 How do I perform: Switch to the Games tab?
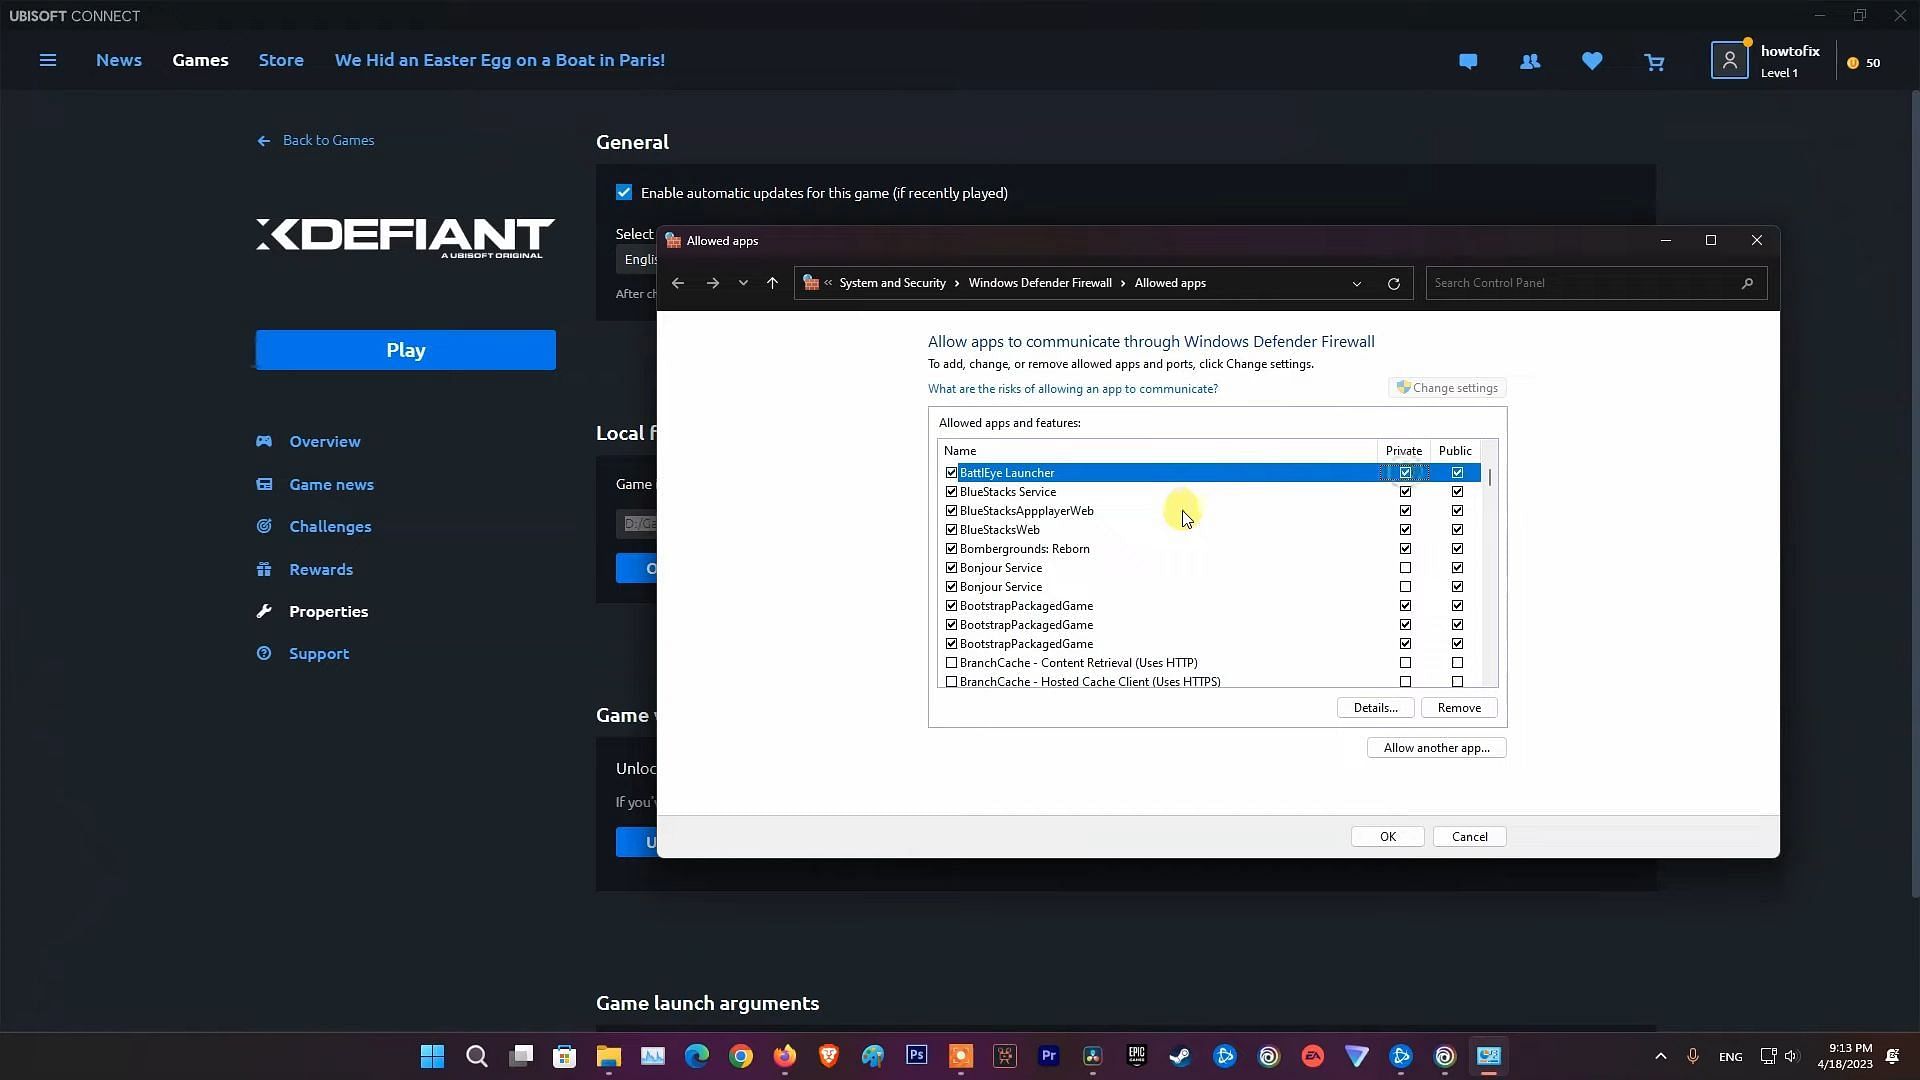[200, 60]
